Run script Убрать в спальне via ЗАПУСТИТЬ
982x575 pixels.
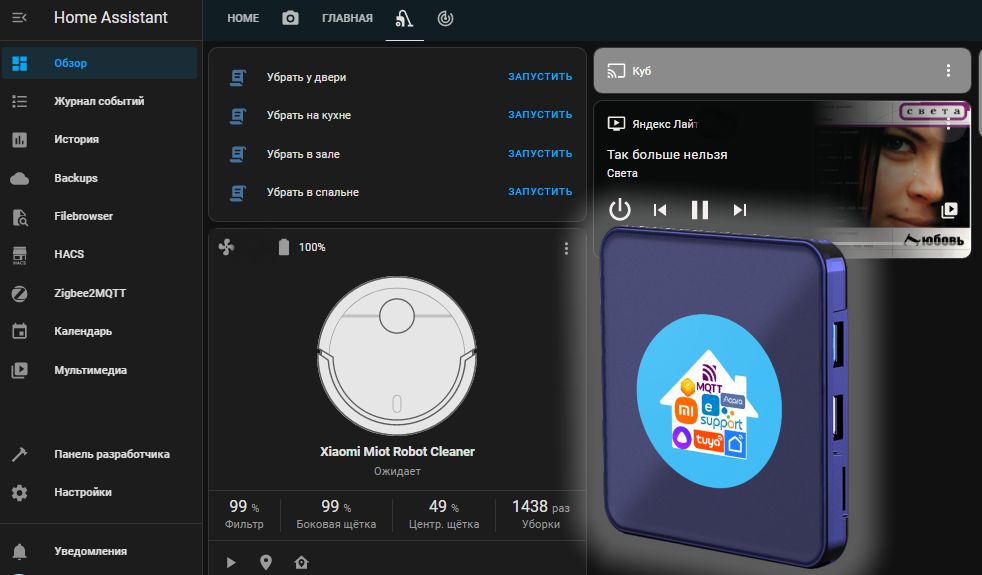point(540,192)
